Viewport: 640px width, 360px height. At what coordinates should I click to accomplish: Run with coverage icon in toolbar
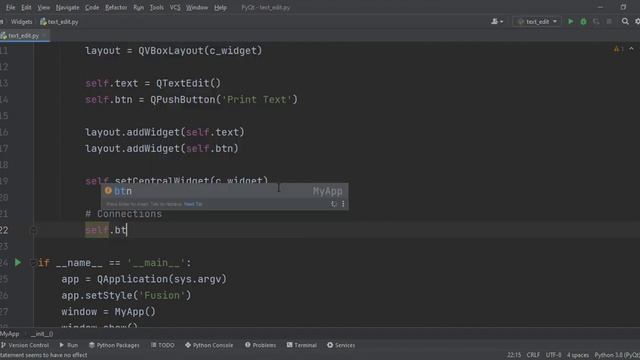596,22
